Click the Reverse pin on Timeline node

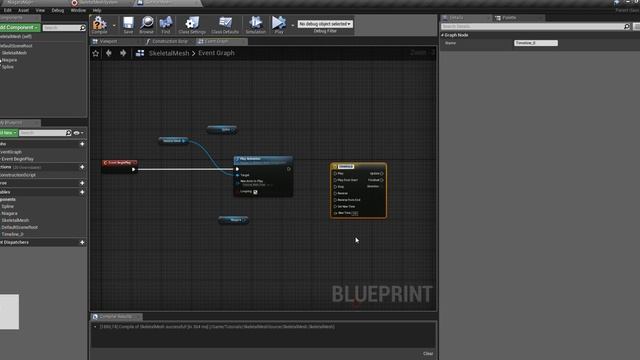pos(335,193)
